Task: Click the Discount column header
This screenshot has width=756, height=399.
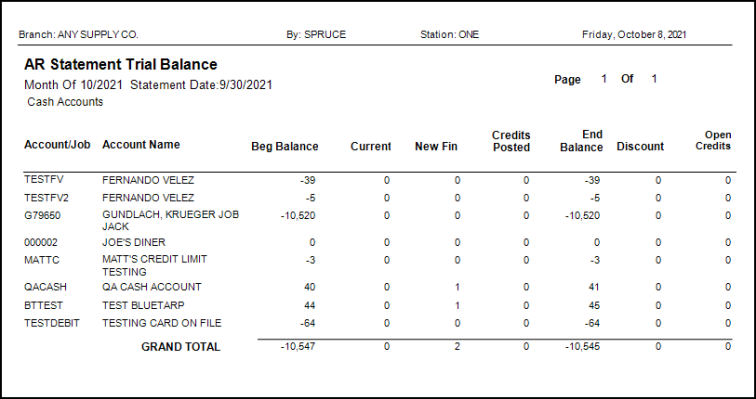Action: pyautogui.click(x=640, y=146)
